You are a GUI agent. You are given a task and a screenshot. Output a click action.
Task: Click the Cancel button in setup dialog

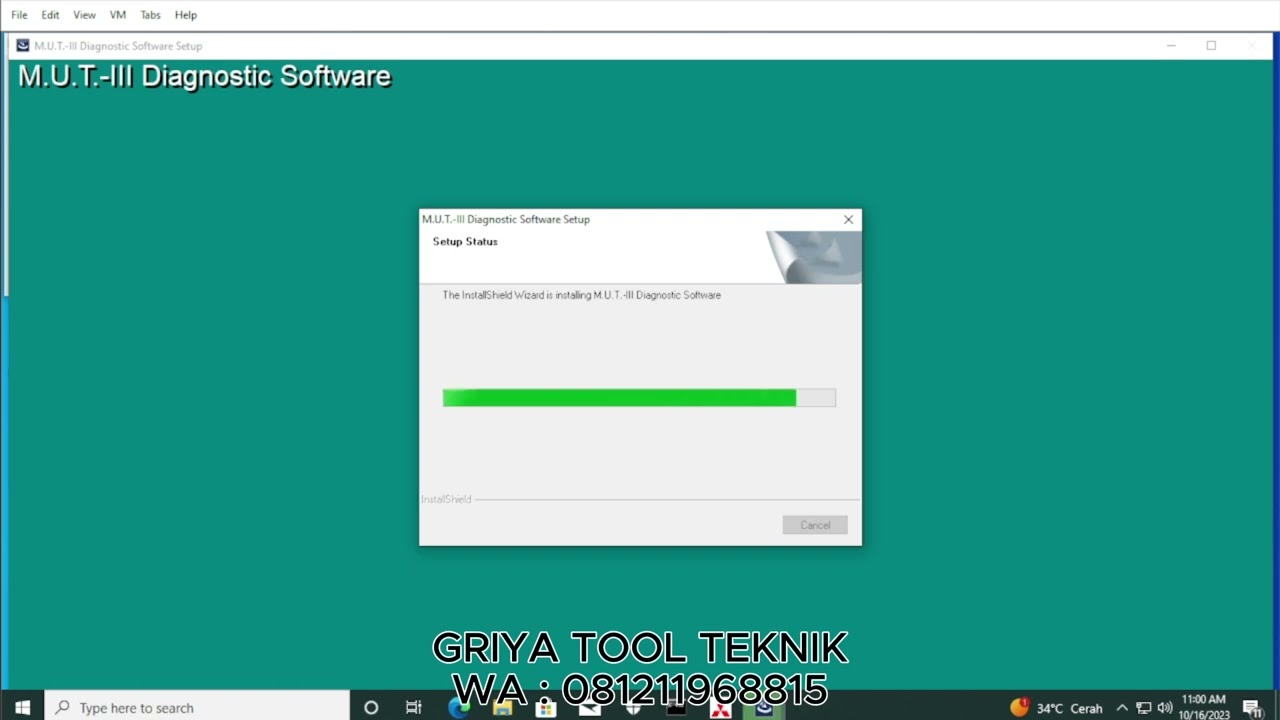pos(815,525)
